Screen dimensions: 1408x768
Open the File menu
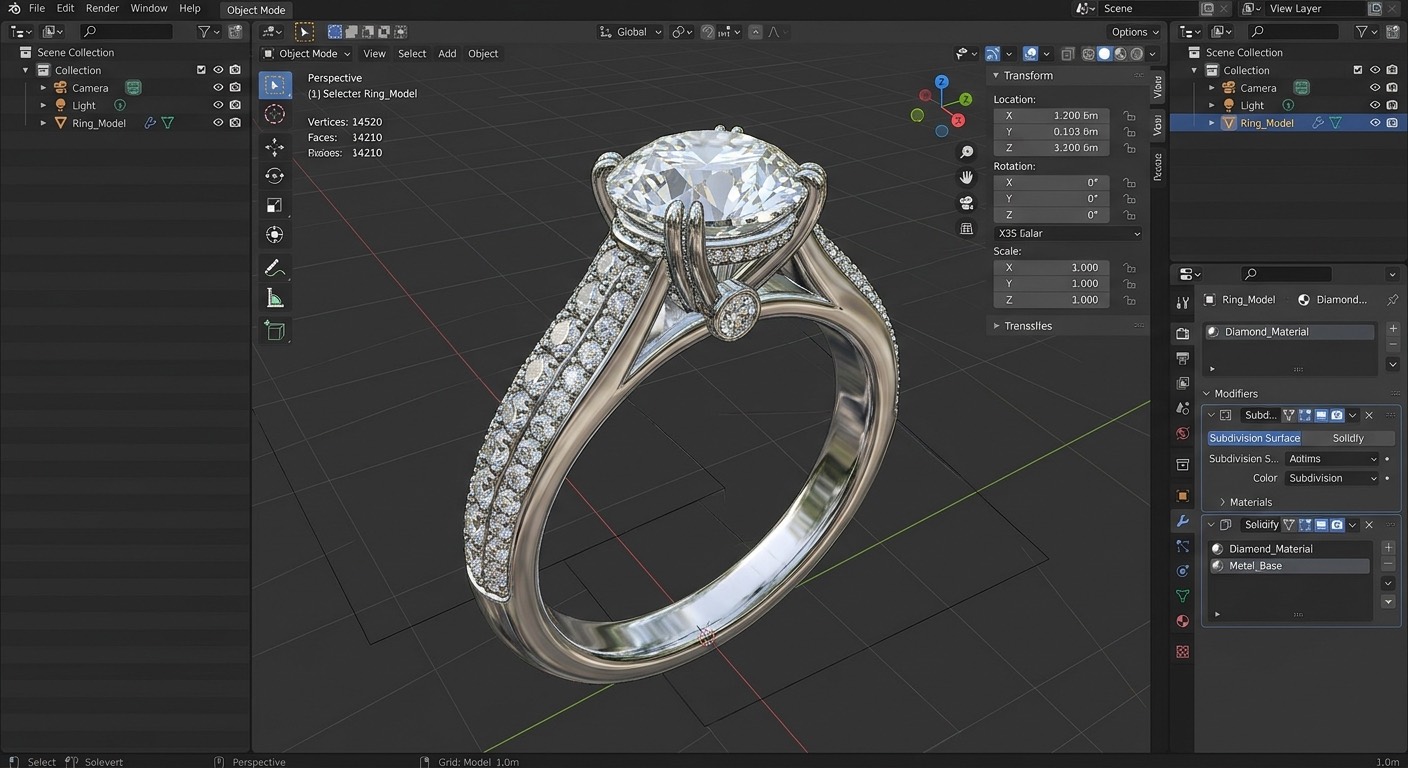[x=37, y=8]
